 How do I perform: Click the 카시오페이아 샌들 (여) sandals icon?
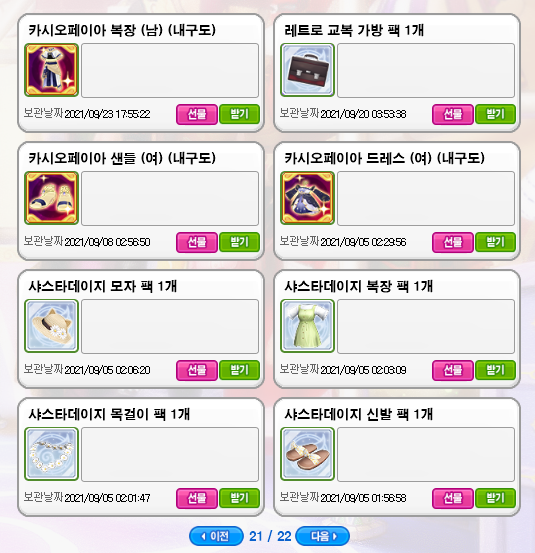coord(51,198)
